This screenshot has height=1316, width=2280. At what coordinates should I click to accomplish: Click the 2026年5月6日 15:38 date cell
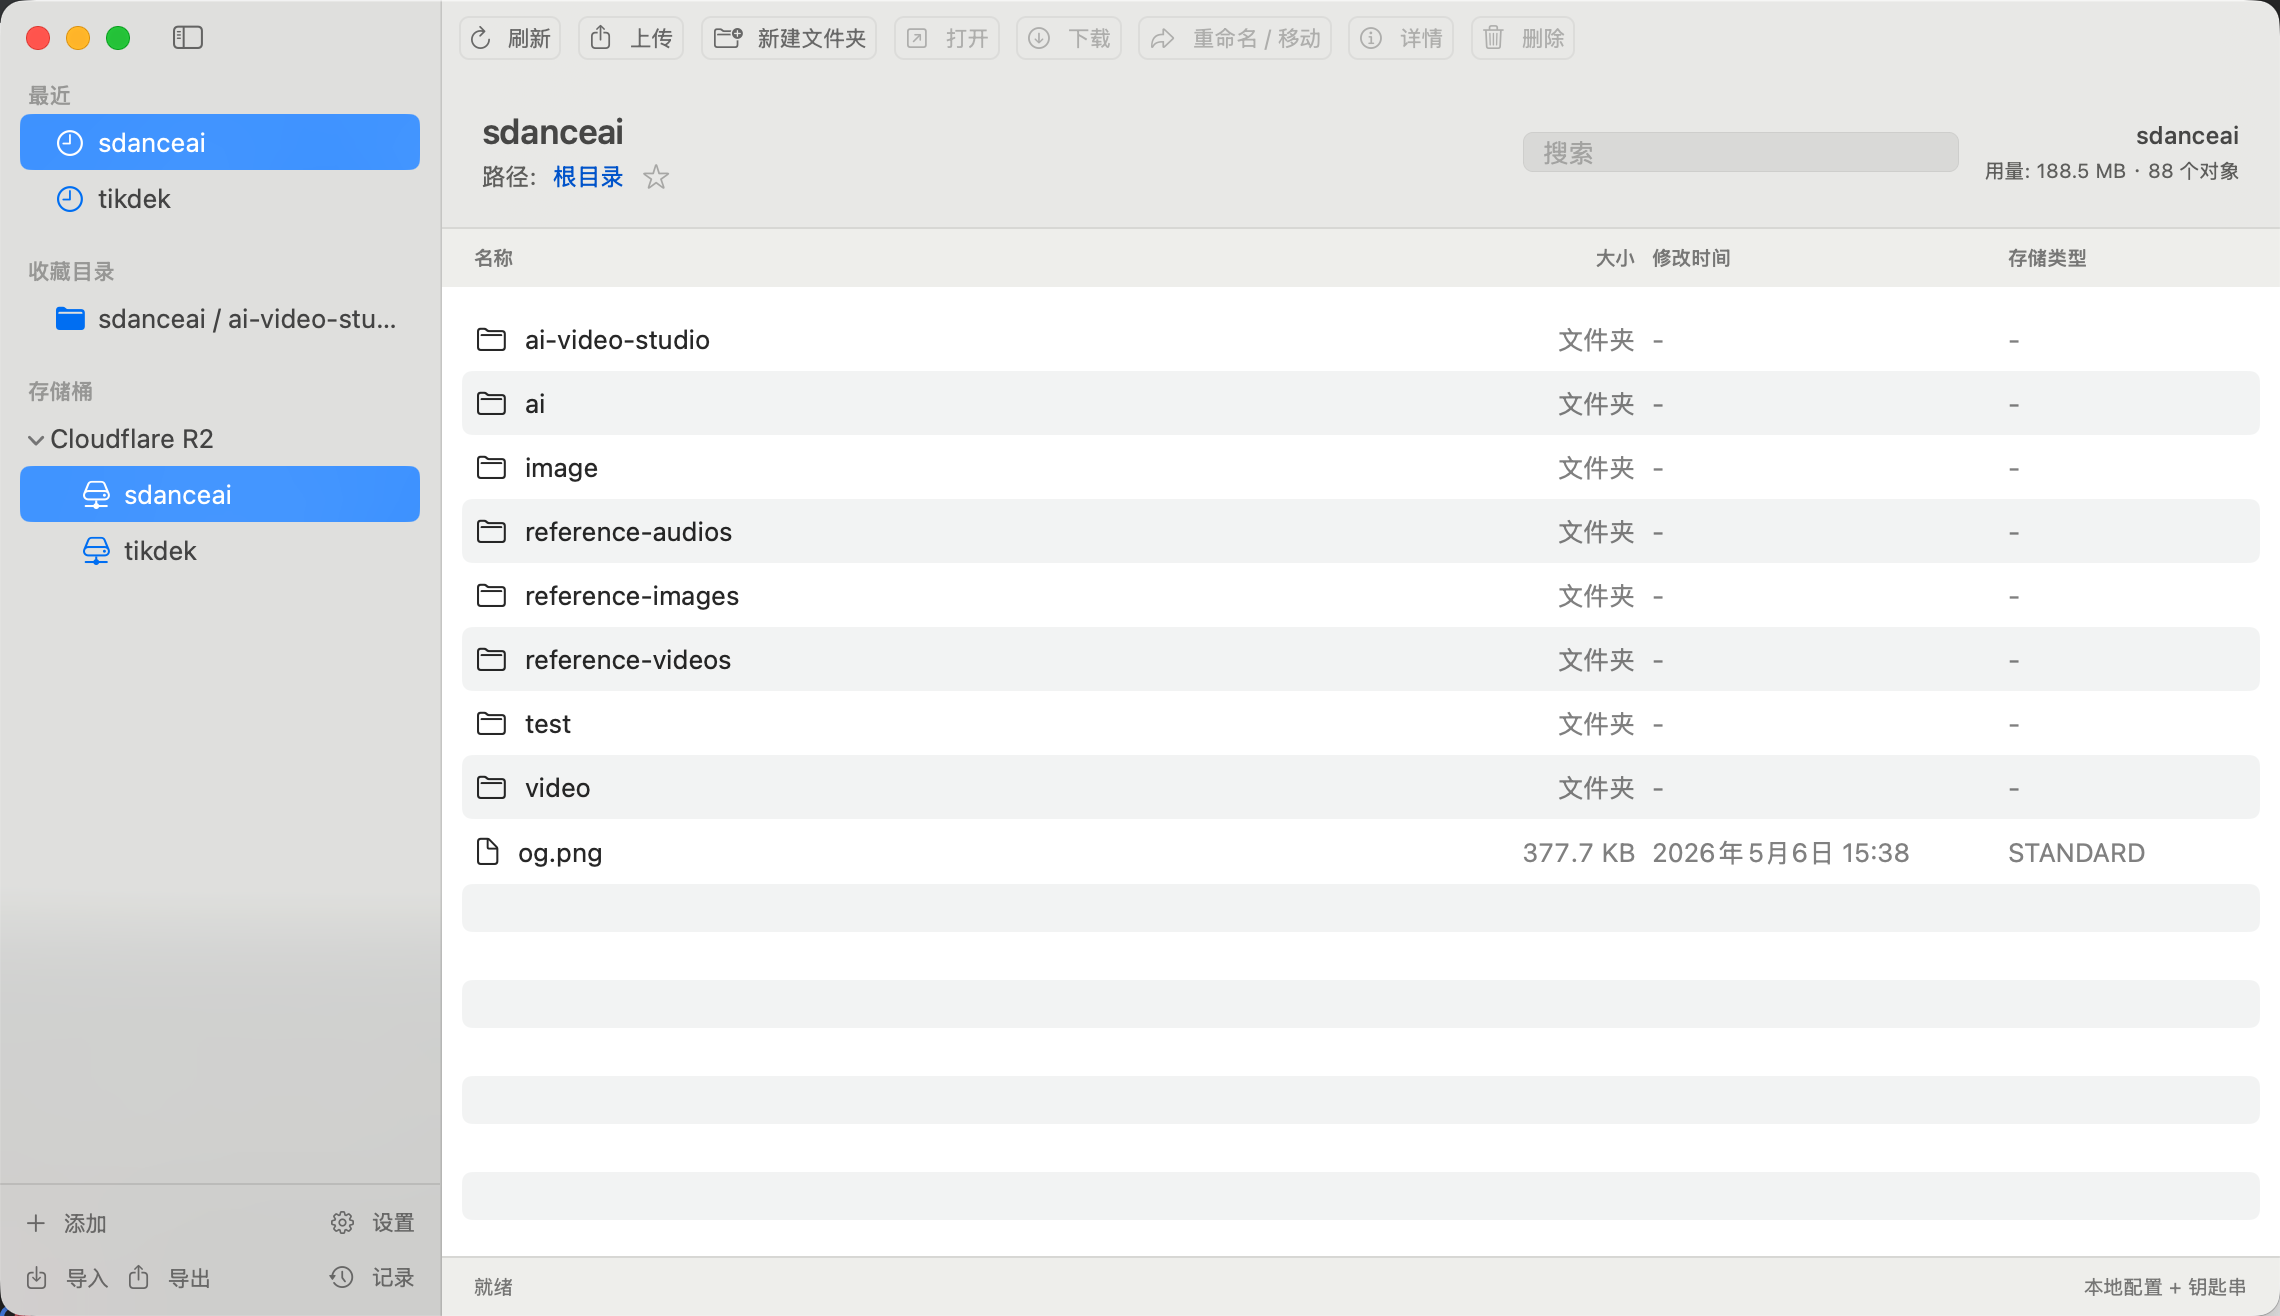[x=1781, y=852]
